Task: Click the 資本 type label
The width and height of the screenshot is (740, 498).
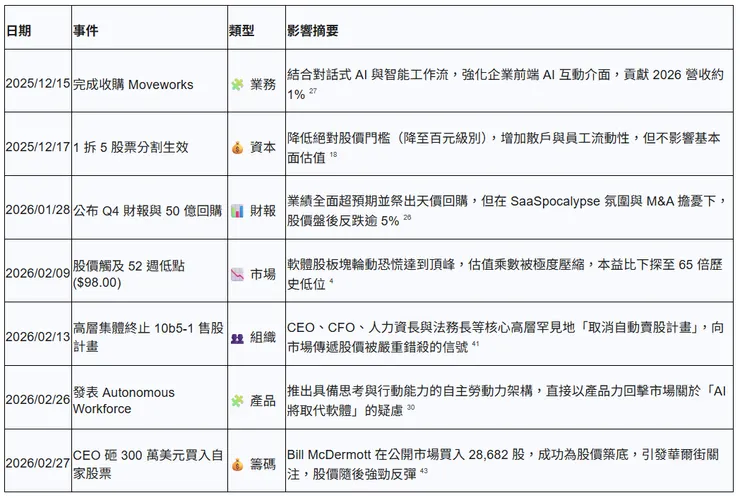Action: point(263,148)
